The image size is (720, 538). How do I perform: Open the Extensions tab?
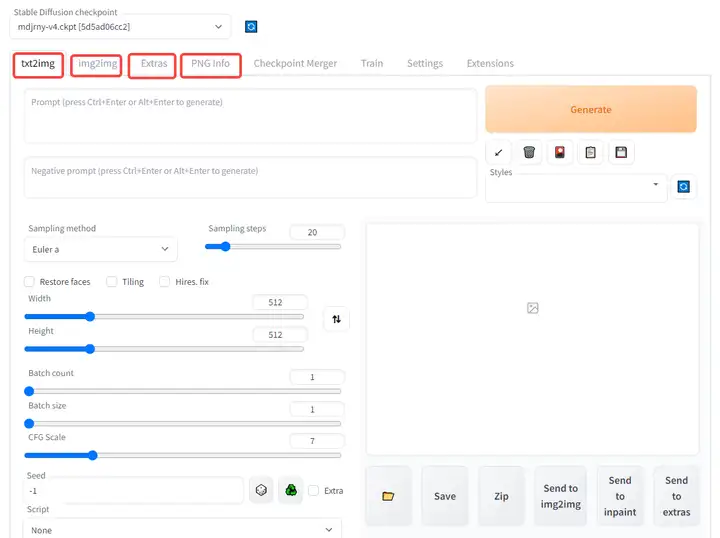click(x=490, y=63)
